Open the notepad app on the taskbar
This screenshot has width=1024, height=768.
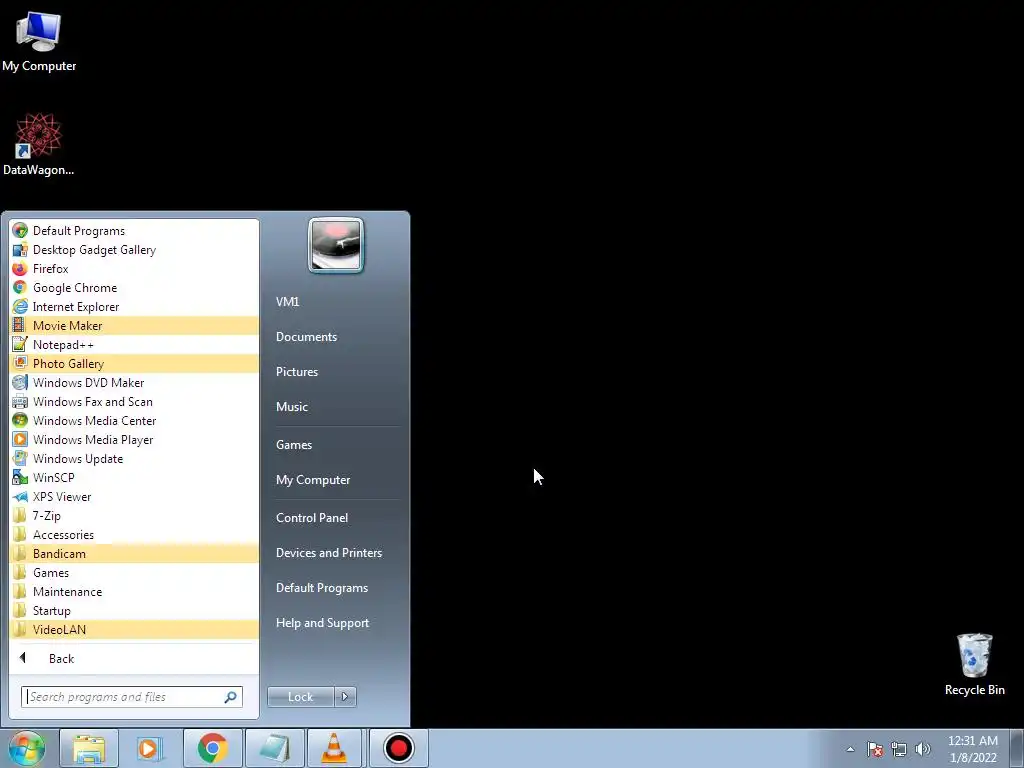coord(274,748)
